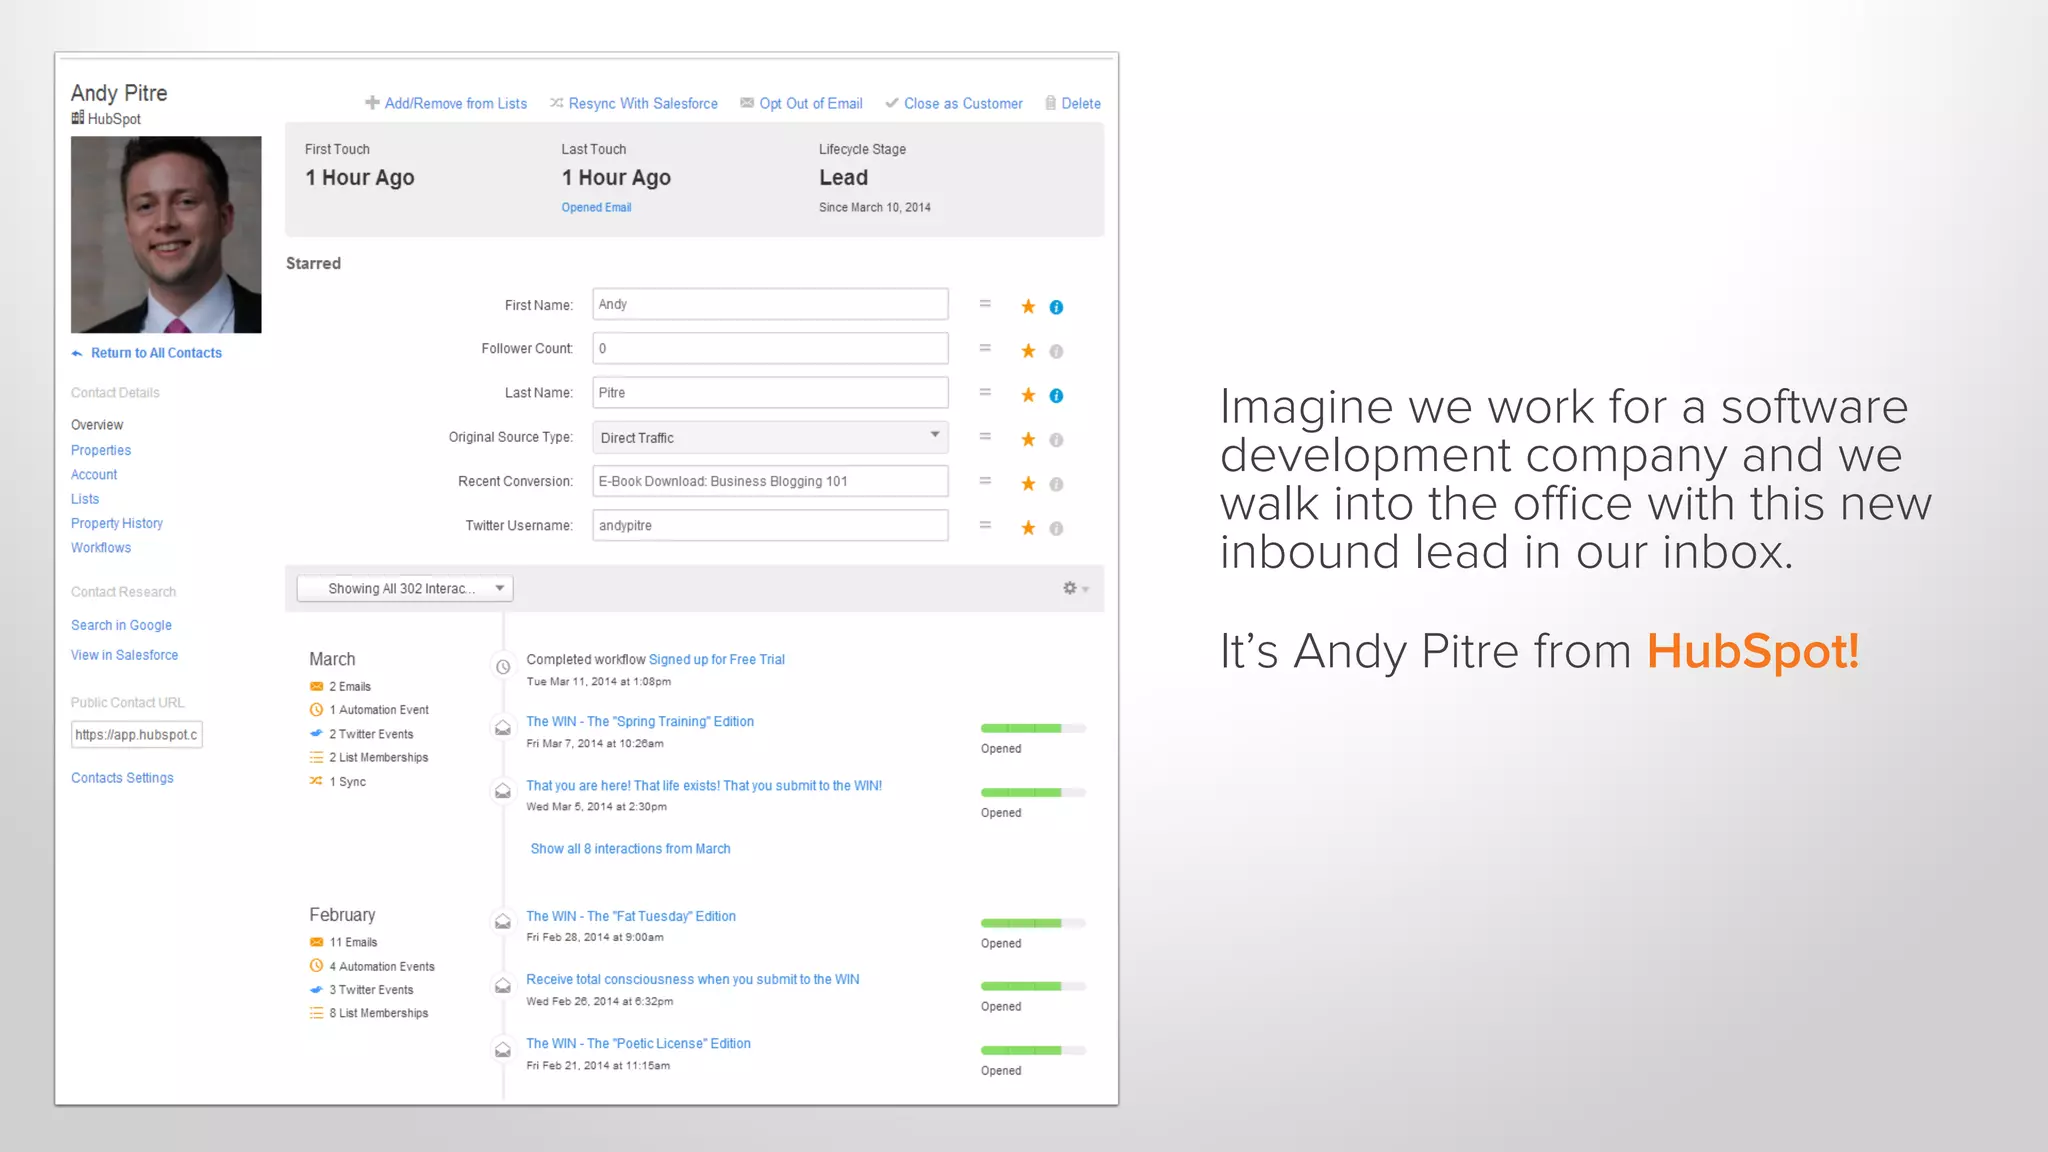Screen dimensions: 2048x1152
Task: Open That you are here! email link
Action: click(704, 786)
